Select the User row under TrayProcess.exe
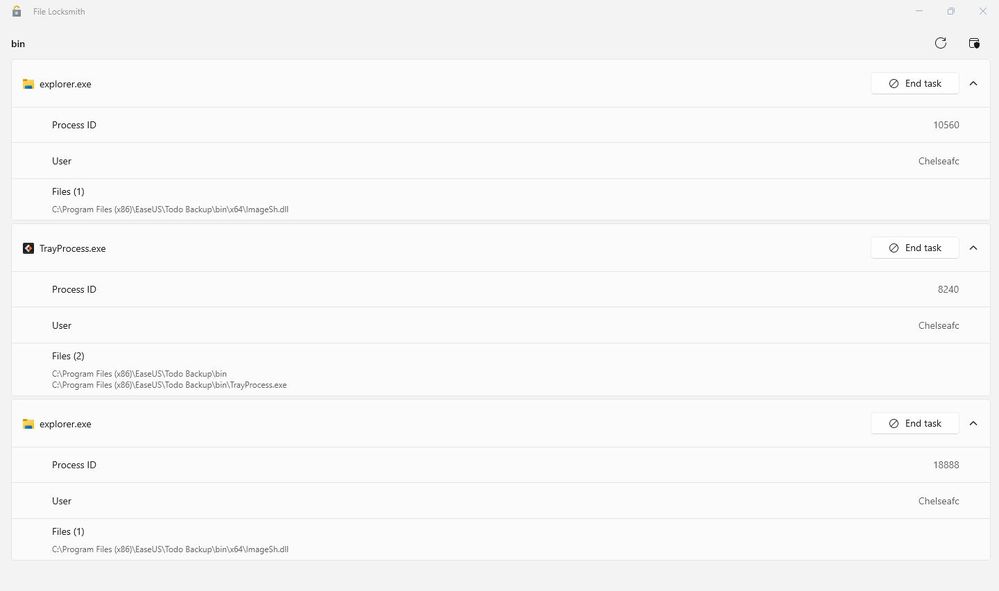The image size is (999, 591). tap(500, 325)
